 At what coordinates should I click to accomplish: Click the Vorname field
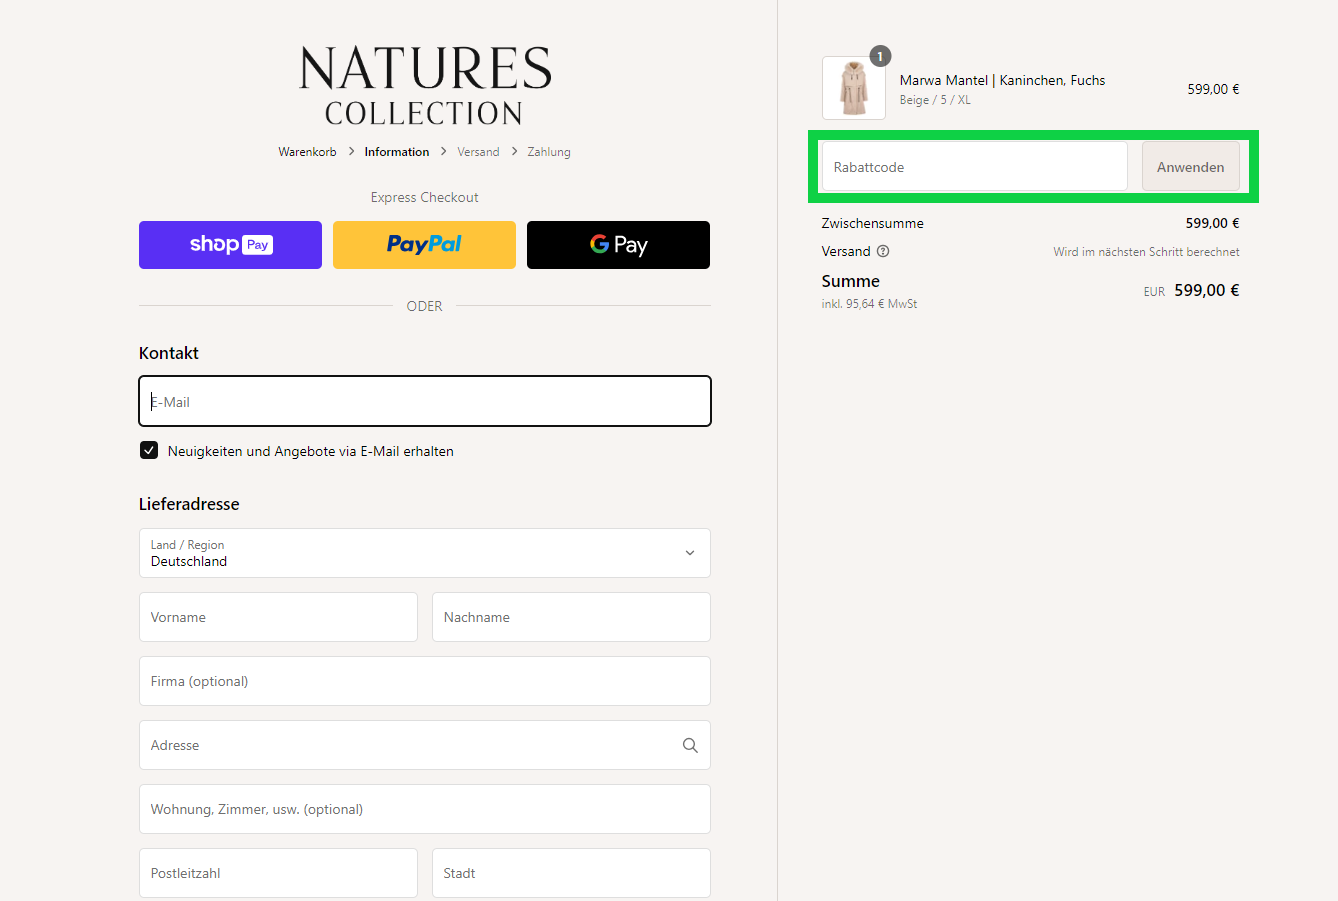[278, 617]
